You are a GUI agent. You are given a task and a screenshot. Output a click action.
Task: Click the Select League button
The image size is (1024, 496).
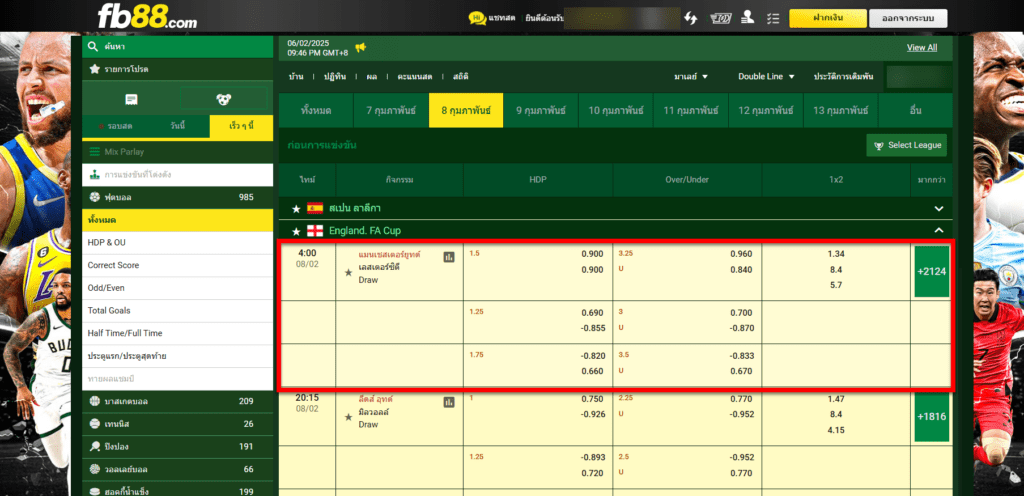point(906,146)
